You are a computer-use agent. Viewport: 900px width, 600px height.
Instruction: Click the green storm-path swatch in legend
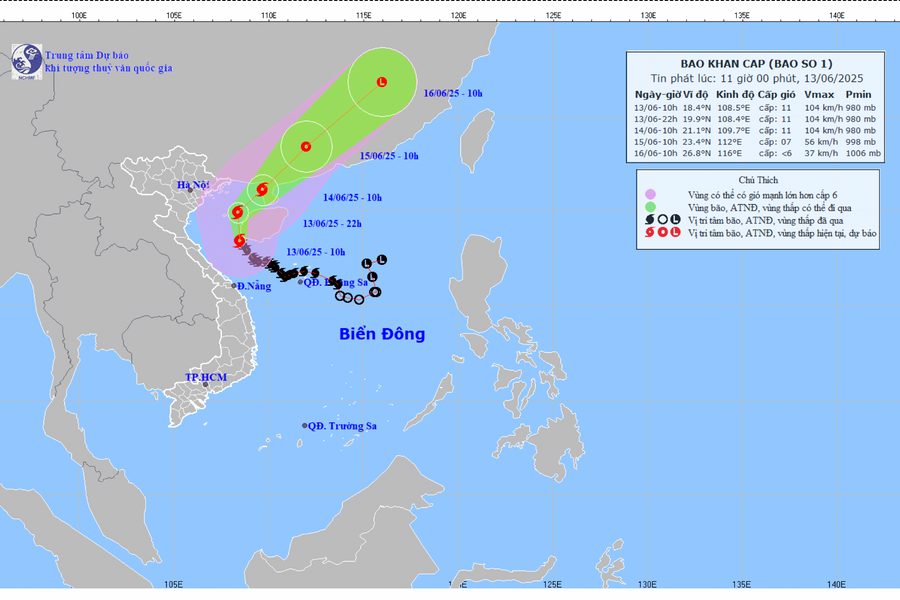(650, 207)
